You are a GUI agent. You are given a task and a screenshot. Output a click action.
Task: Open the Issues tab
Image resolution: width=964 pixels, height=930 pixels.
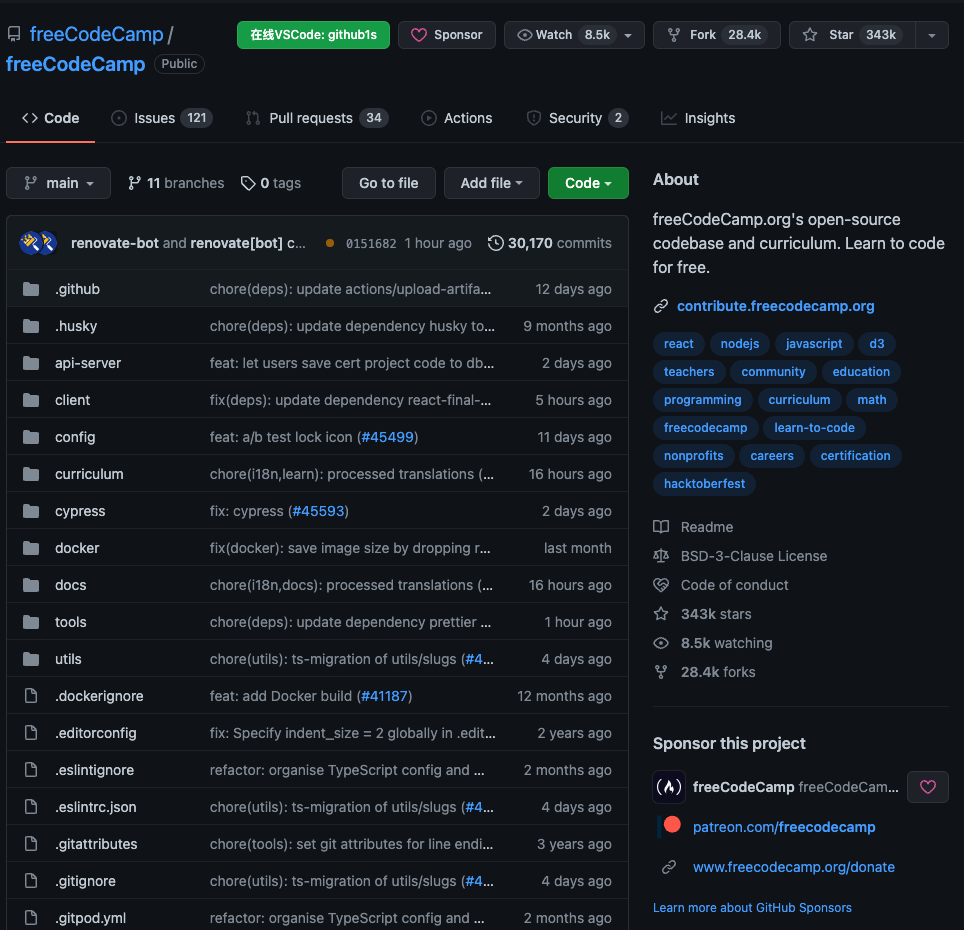(162, 118)
